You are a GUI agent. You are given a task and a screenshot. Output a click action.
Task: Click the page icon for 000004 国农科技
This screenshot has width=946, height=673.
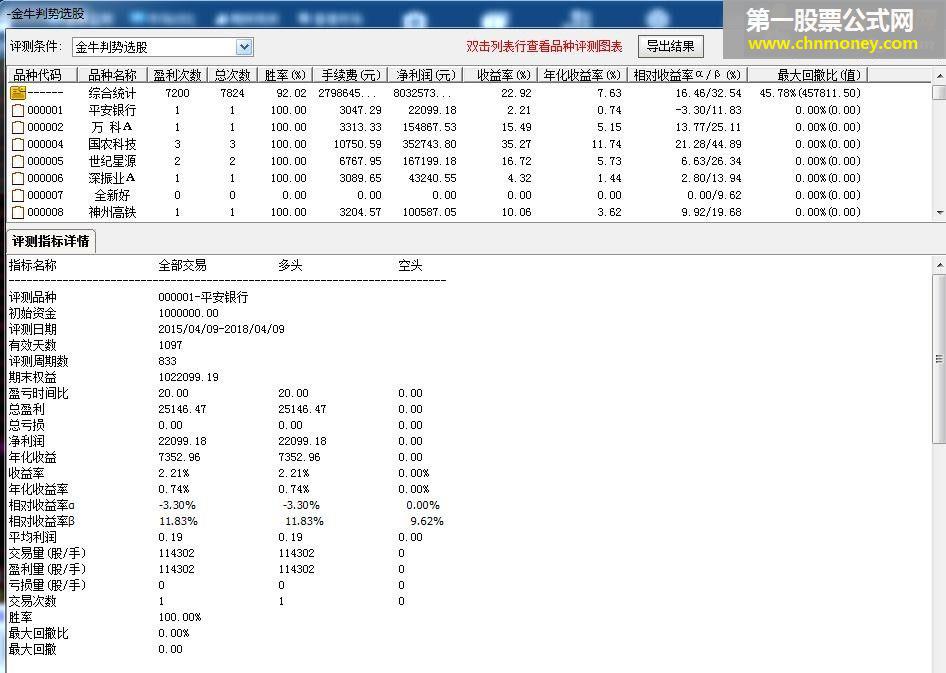click(x=18, y=144)
